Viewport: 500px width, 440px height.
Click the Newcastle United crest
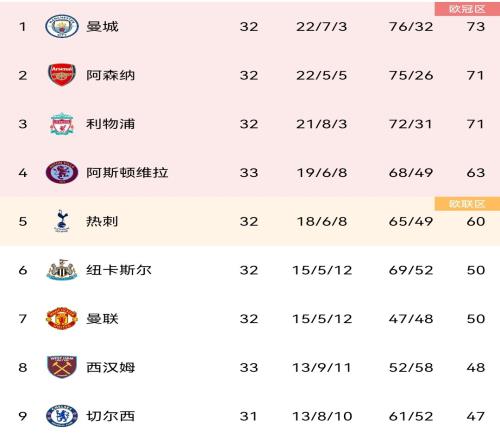62,270
